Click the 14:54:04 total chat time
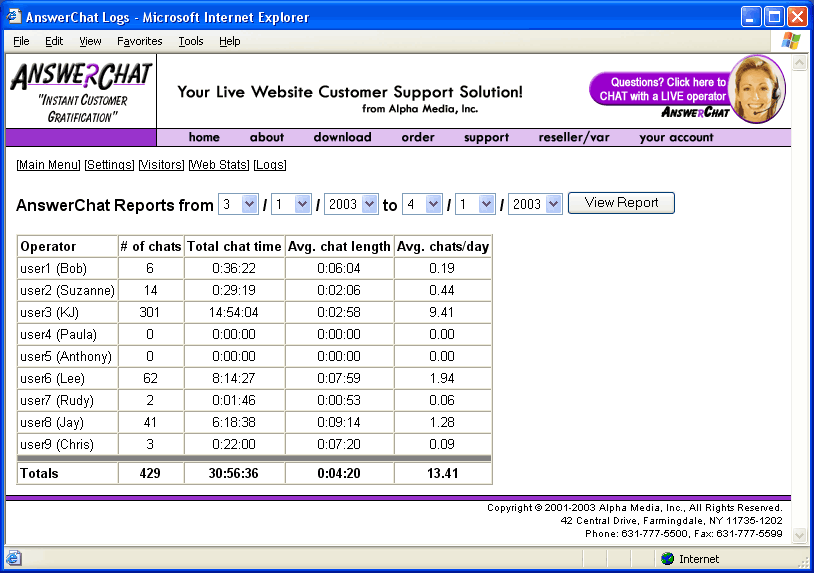814x573 pixels. (234, 312)
